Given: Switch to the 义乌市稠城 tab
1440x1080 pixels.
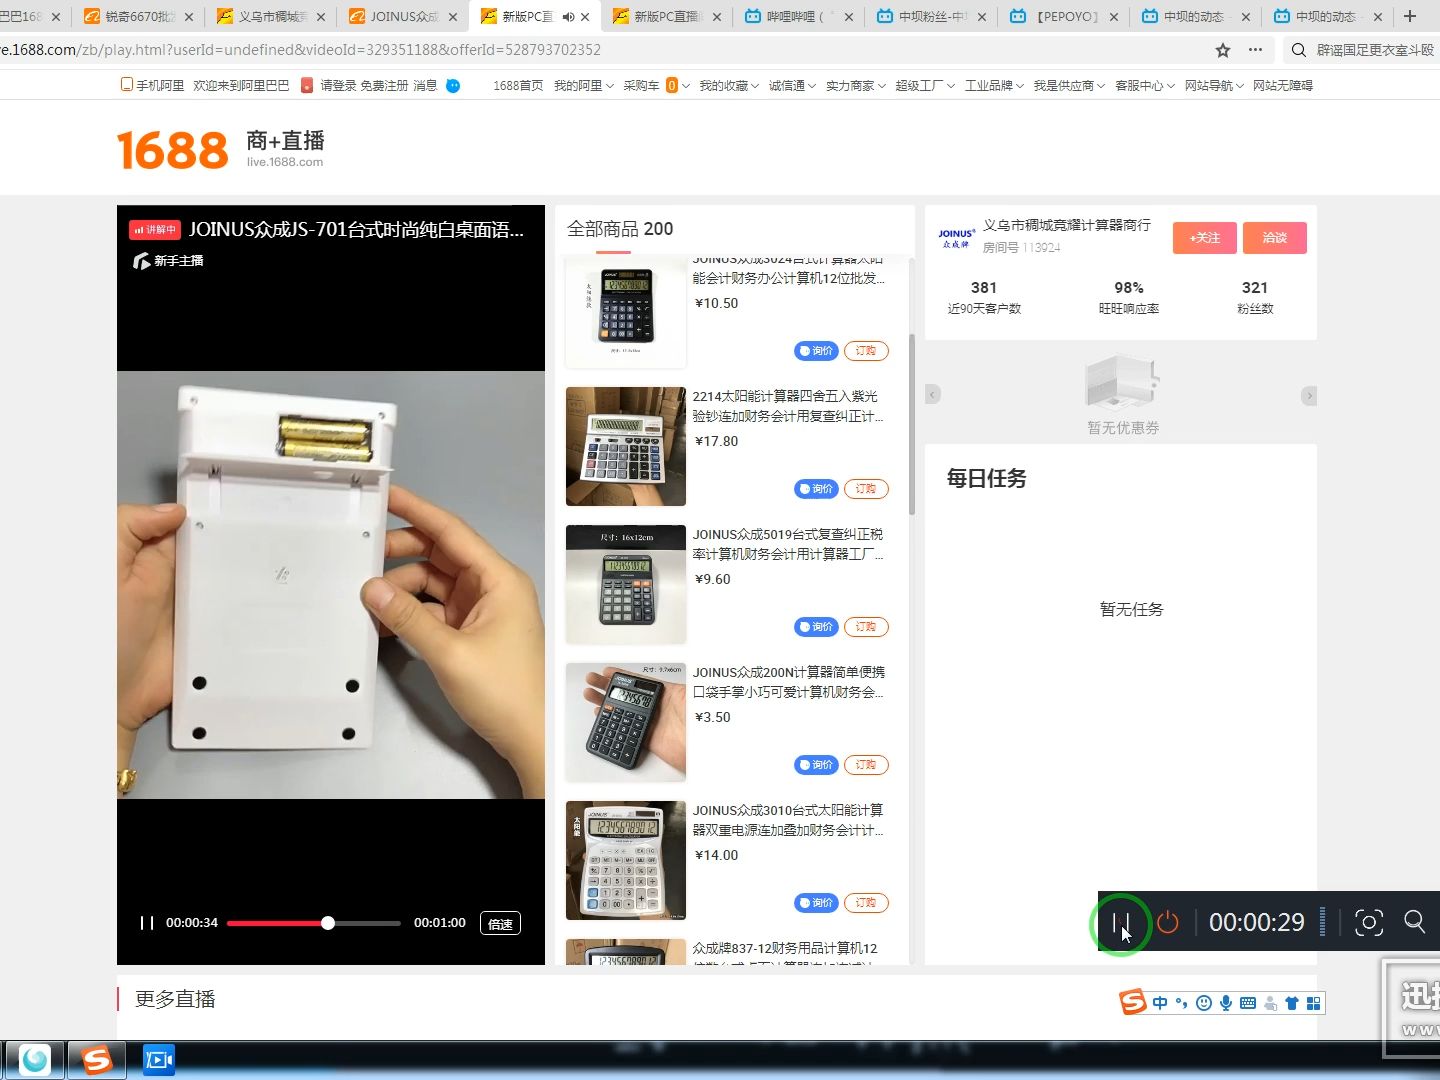Looking at the screenshot, I should (x=271, y=17).
